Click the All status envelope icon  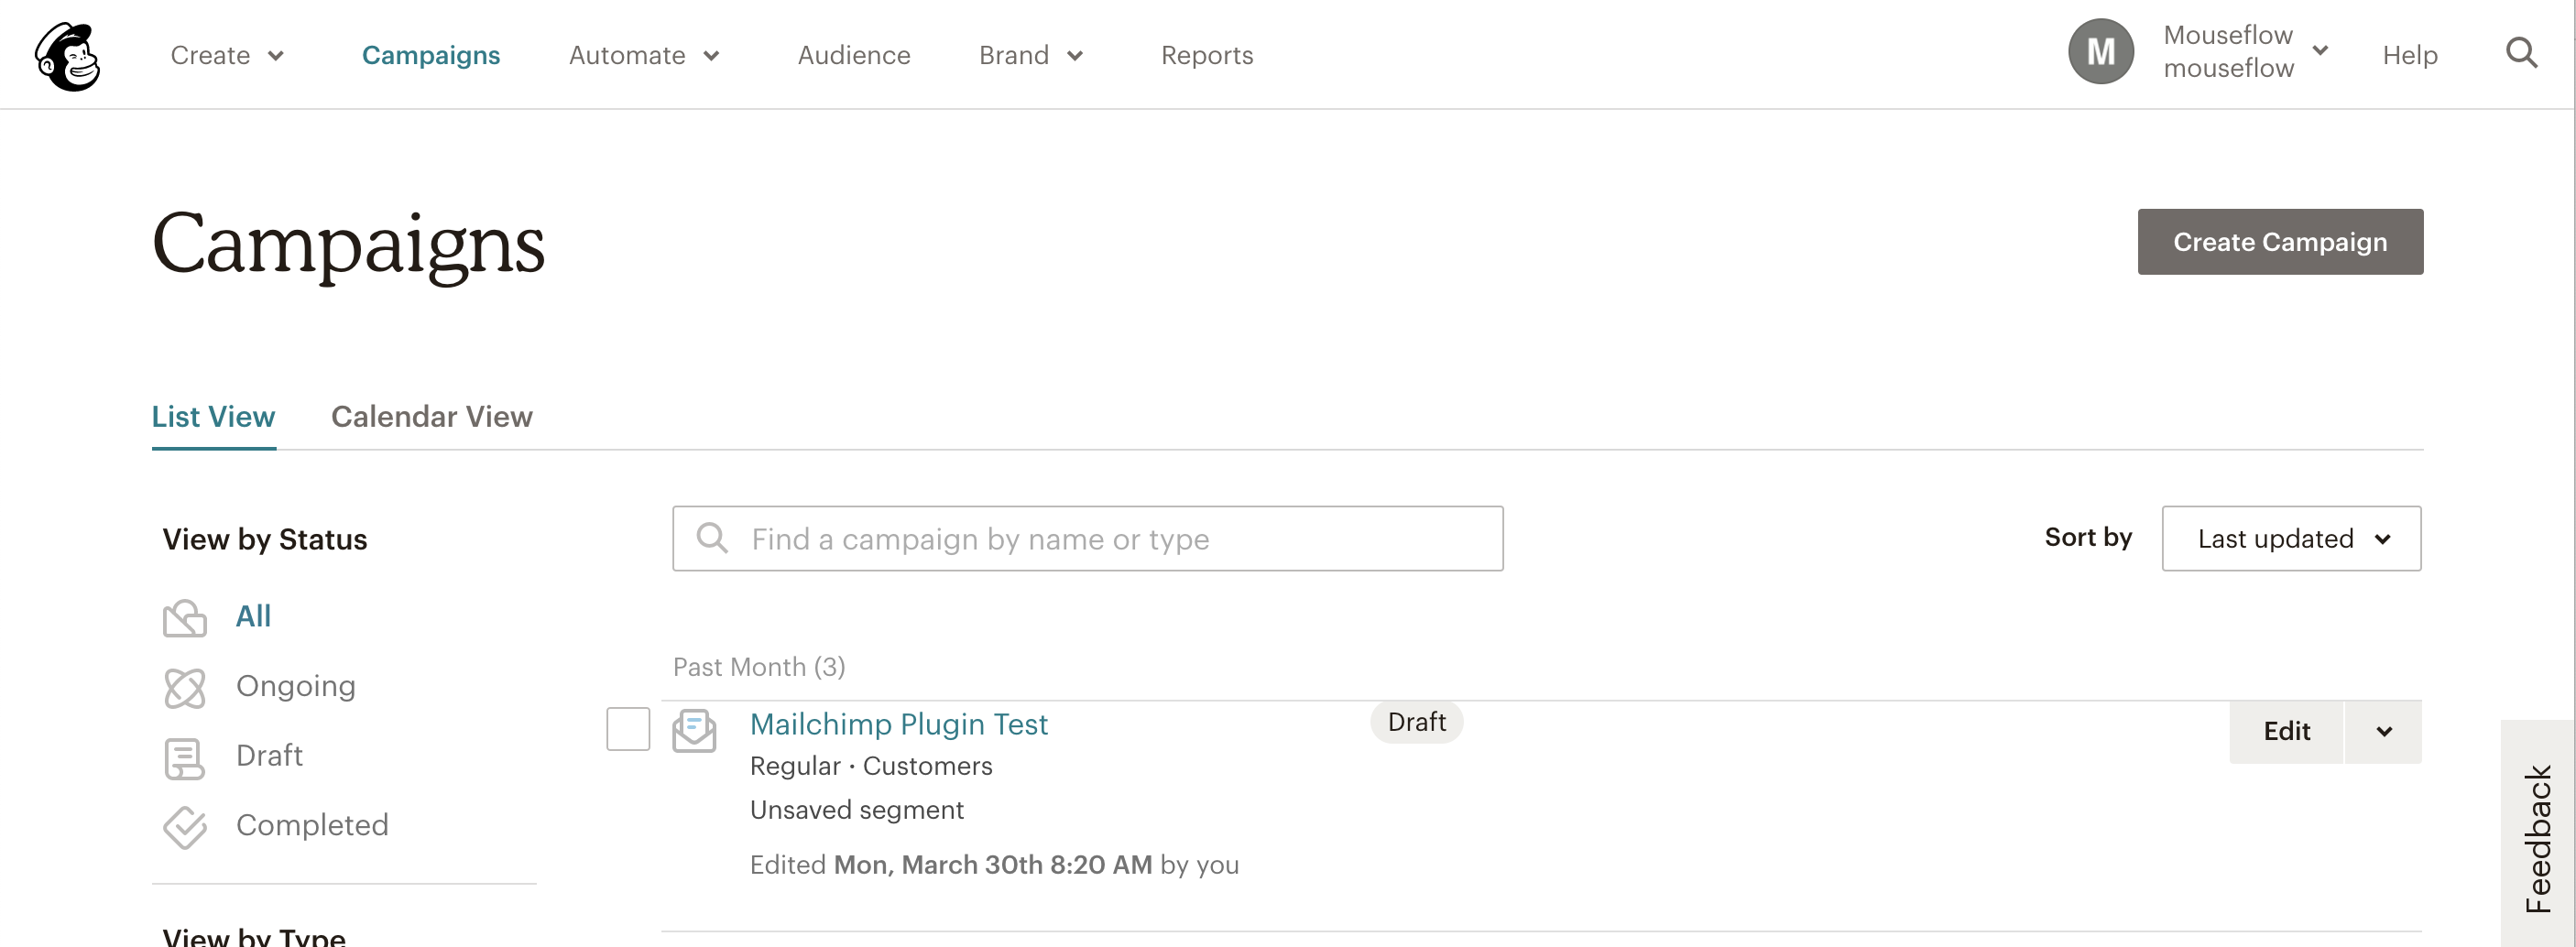coord(184,617)
